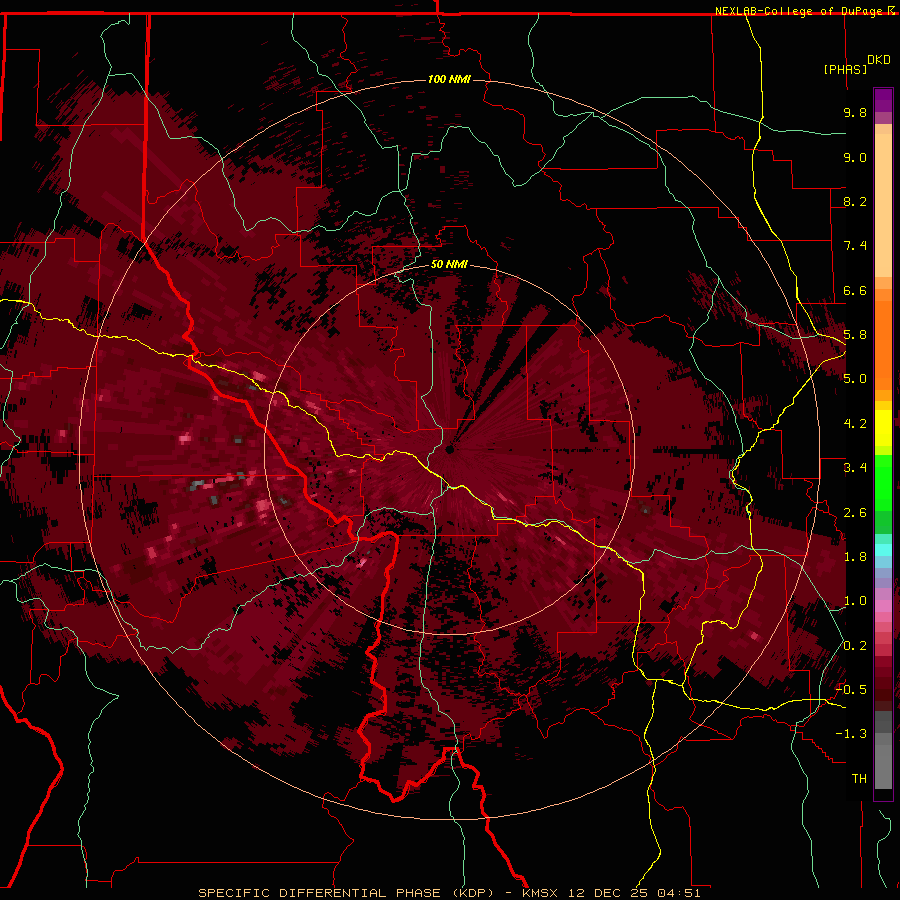Select the -0.5 scale value

pyautogui.click(x=851, y=690)
